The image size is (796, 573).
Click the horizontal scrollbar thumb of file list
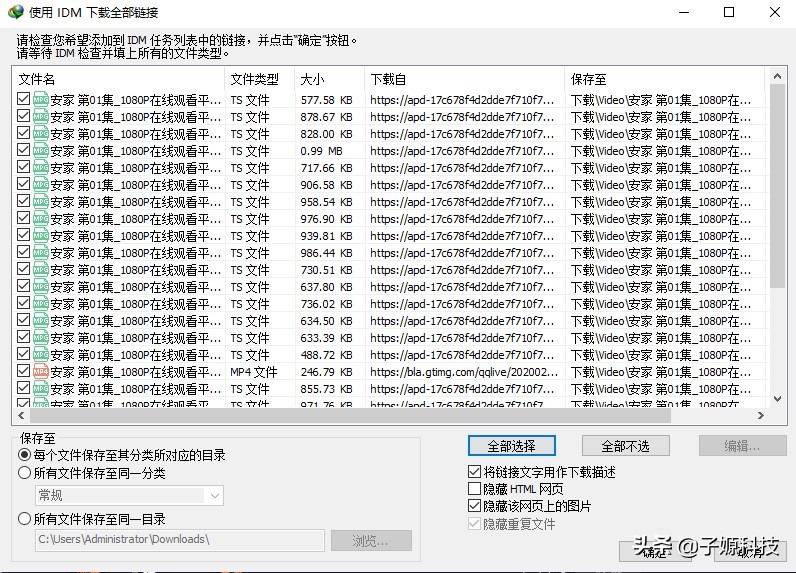350,415
